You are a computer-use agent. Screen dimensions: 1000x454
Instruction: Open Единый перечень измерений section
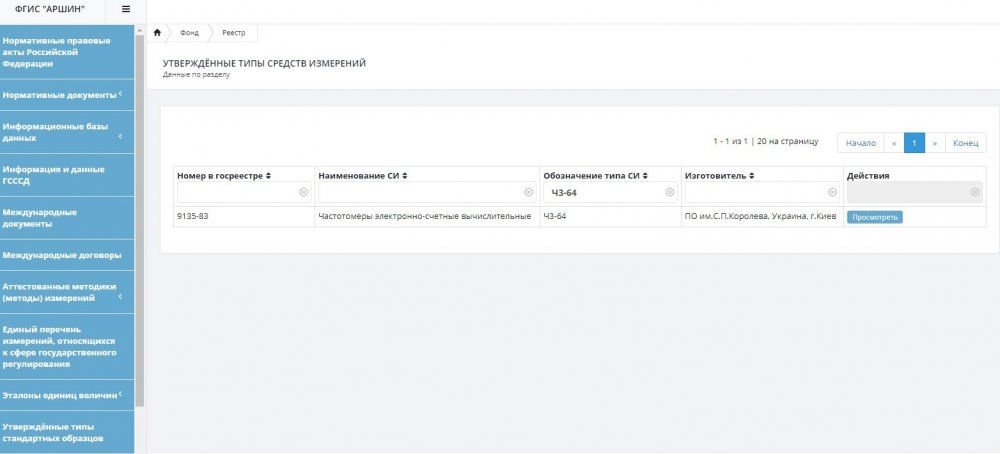(67, 347)
